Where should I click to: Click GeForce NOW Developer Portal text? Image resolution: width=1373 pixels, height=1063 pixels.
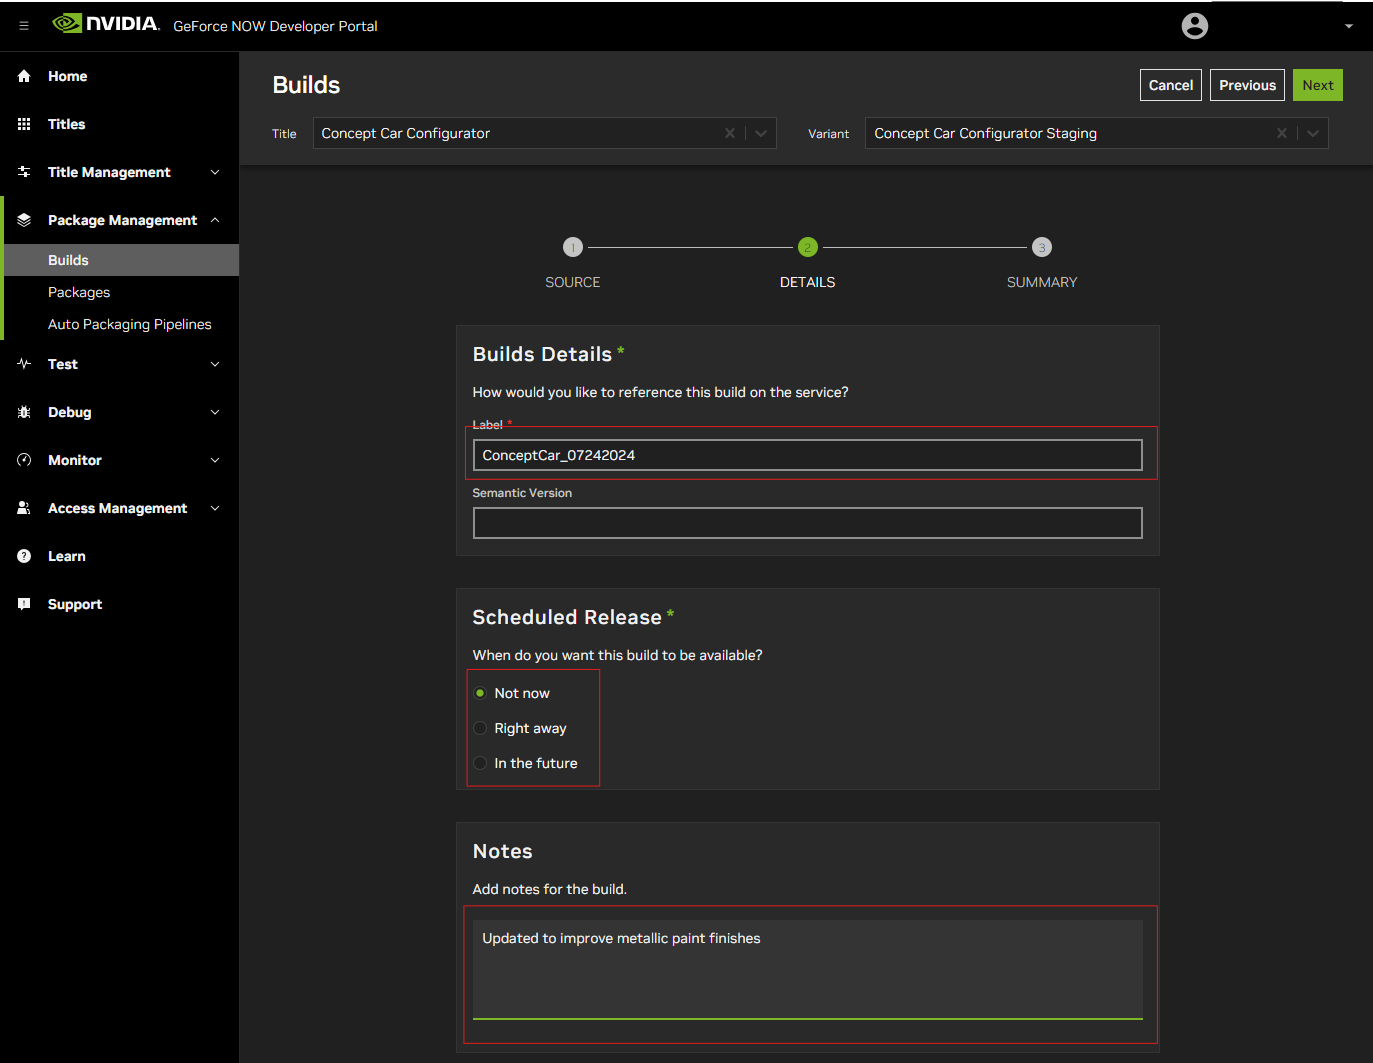coord(275,26)
